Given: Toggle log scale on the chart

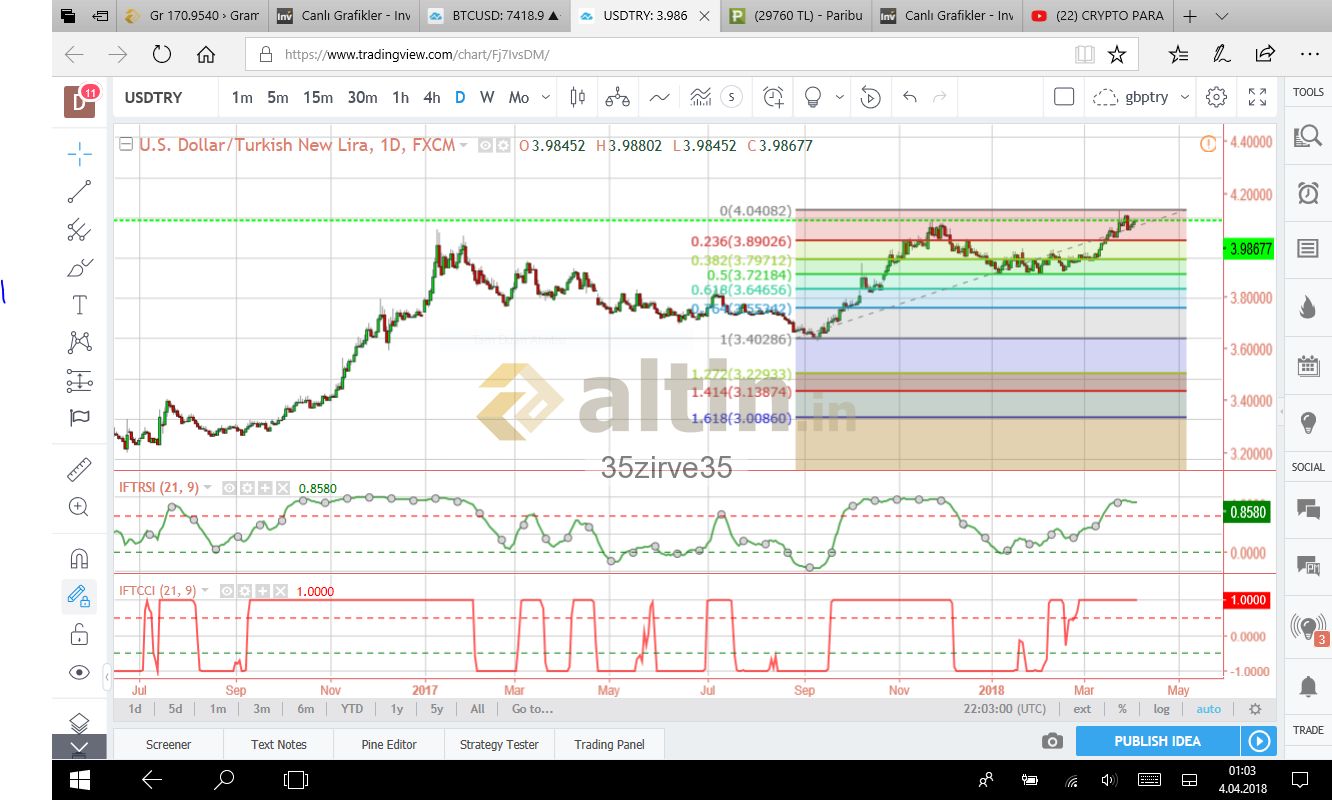Looking at the screenshot, I should [x=1161, y=709].
